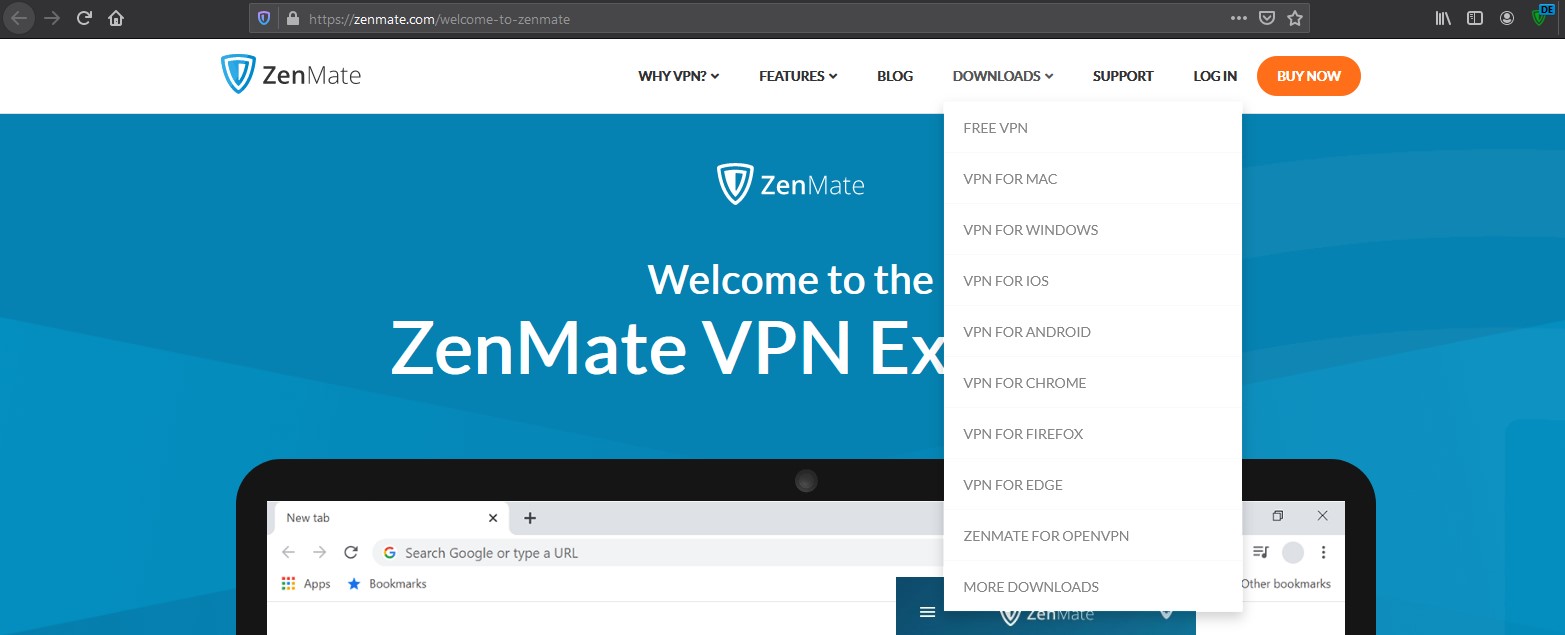
Task: Expand the FEATURES menu
Action: coord(798,76)
